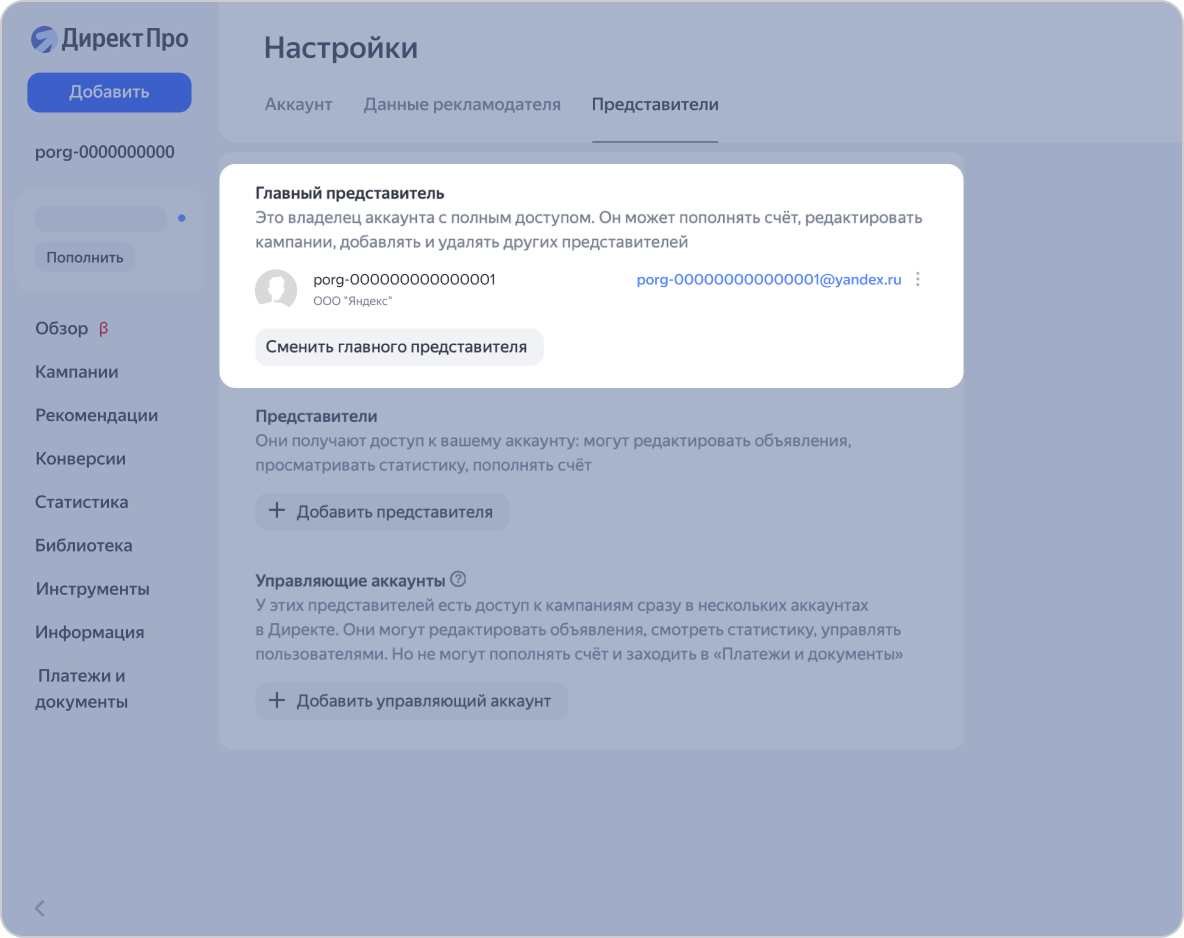Go to Кампании in the sidebar
The height and width of the screenshot is (938, 1184).
pos(77,372)
